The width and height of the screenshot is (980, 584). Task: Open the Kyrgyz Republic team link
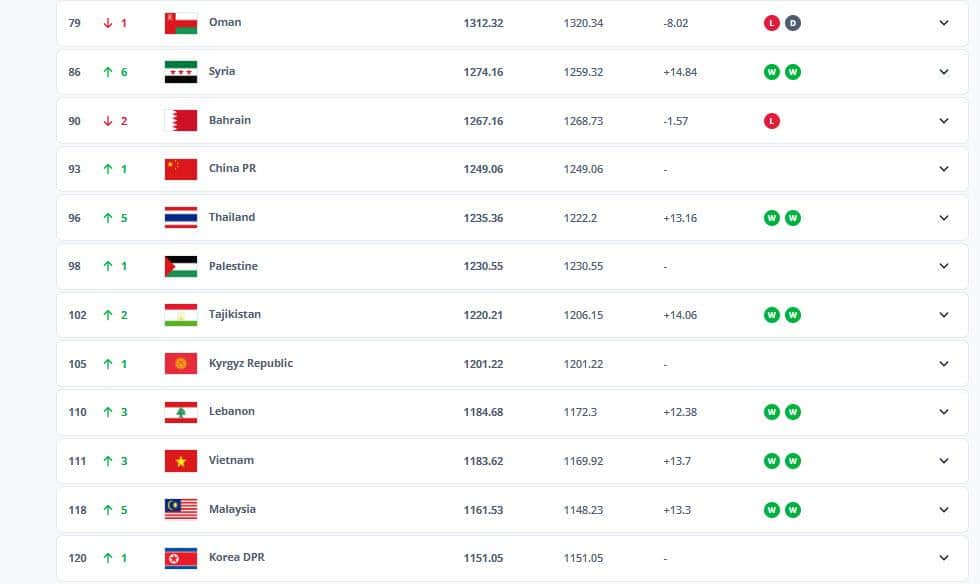[250, 363]
